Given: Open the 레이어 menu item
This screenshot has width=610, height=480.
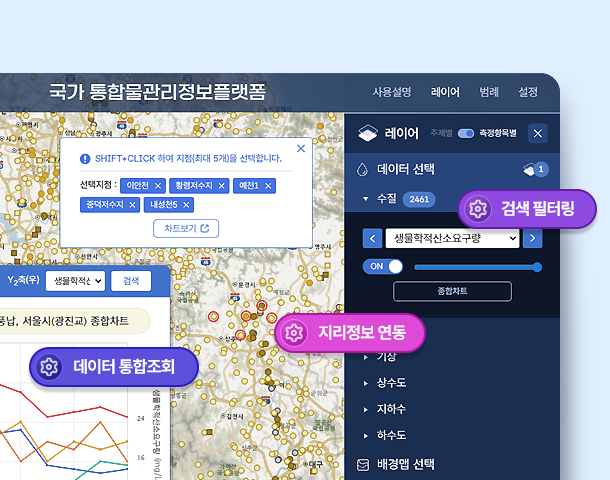Looking at the screenshot, I should 445,92.
